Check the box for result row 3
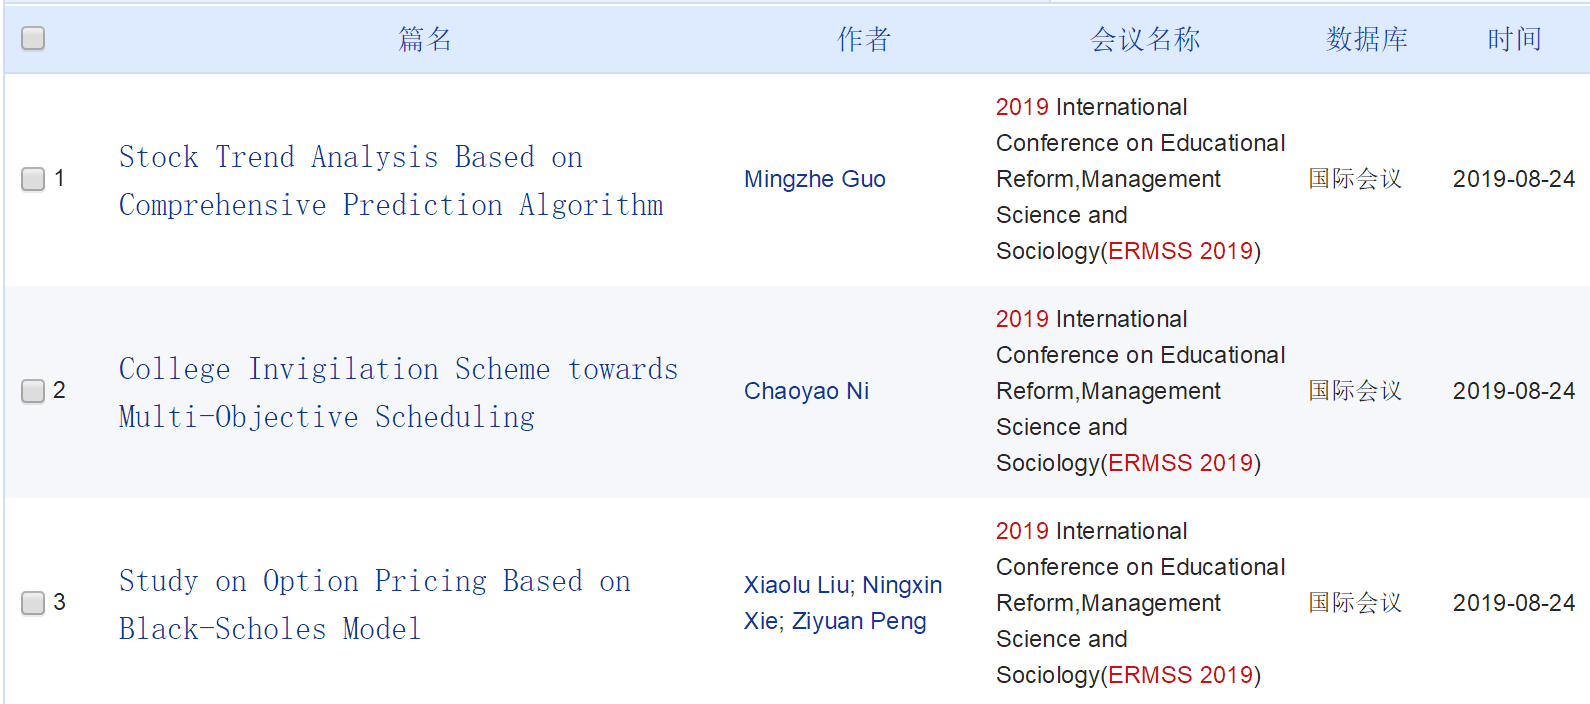 [x=33, y=603]
